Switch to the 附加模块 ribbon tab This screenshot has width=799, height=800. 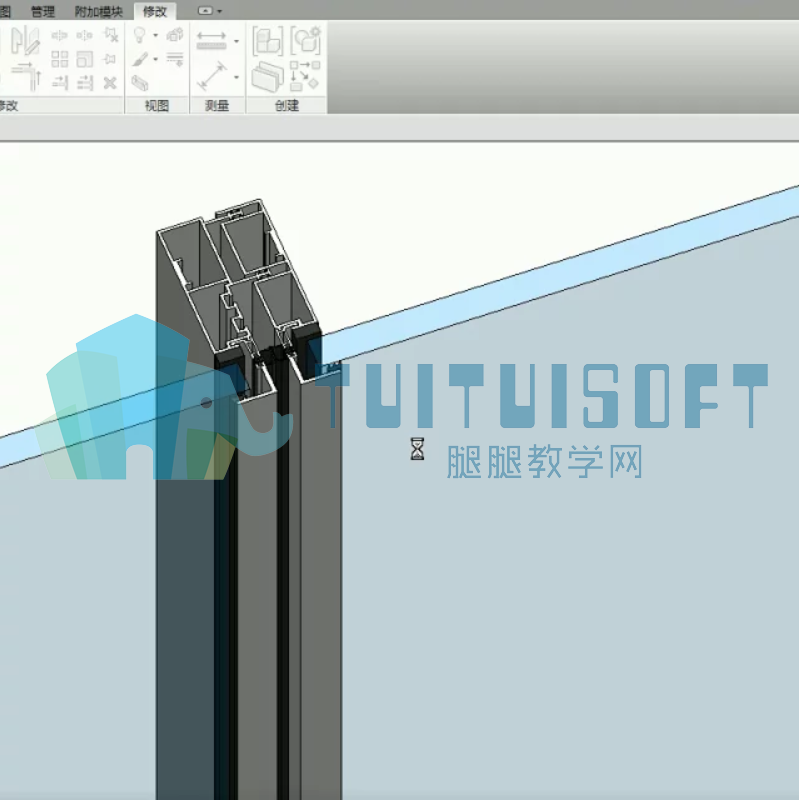pos(98,11)
